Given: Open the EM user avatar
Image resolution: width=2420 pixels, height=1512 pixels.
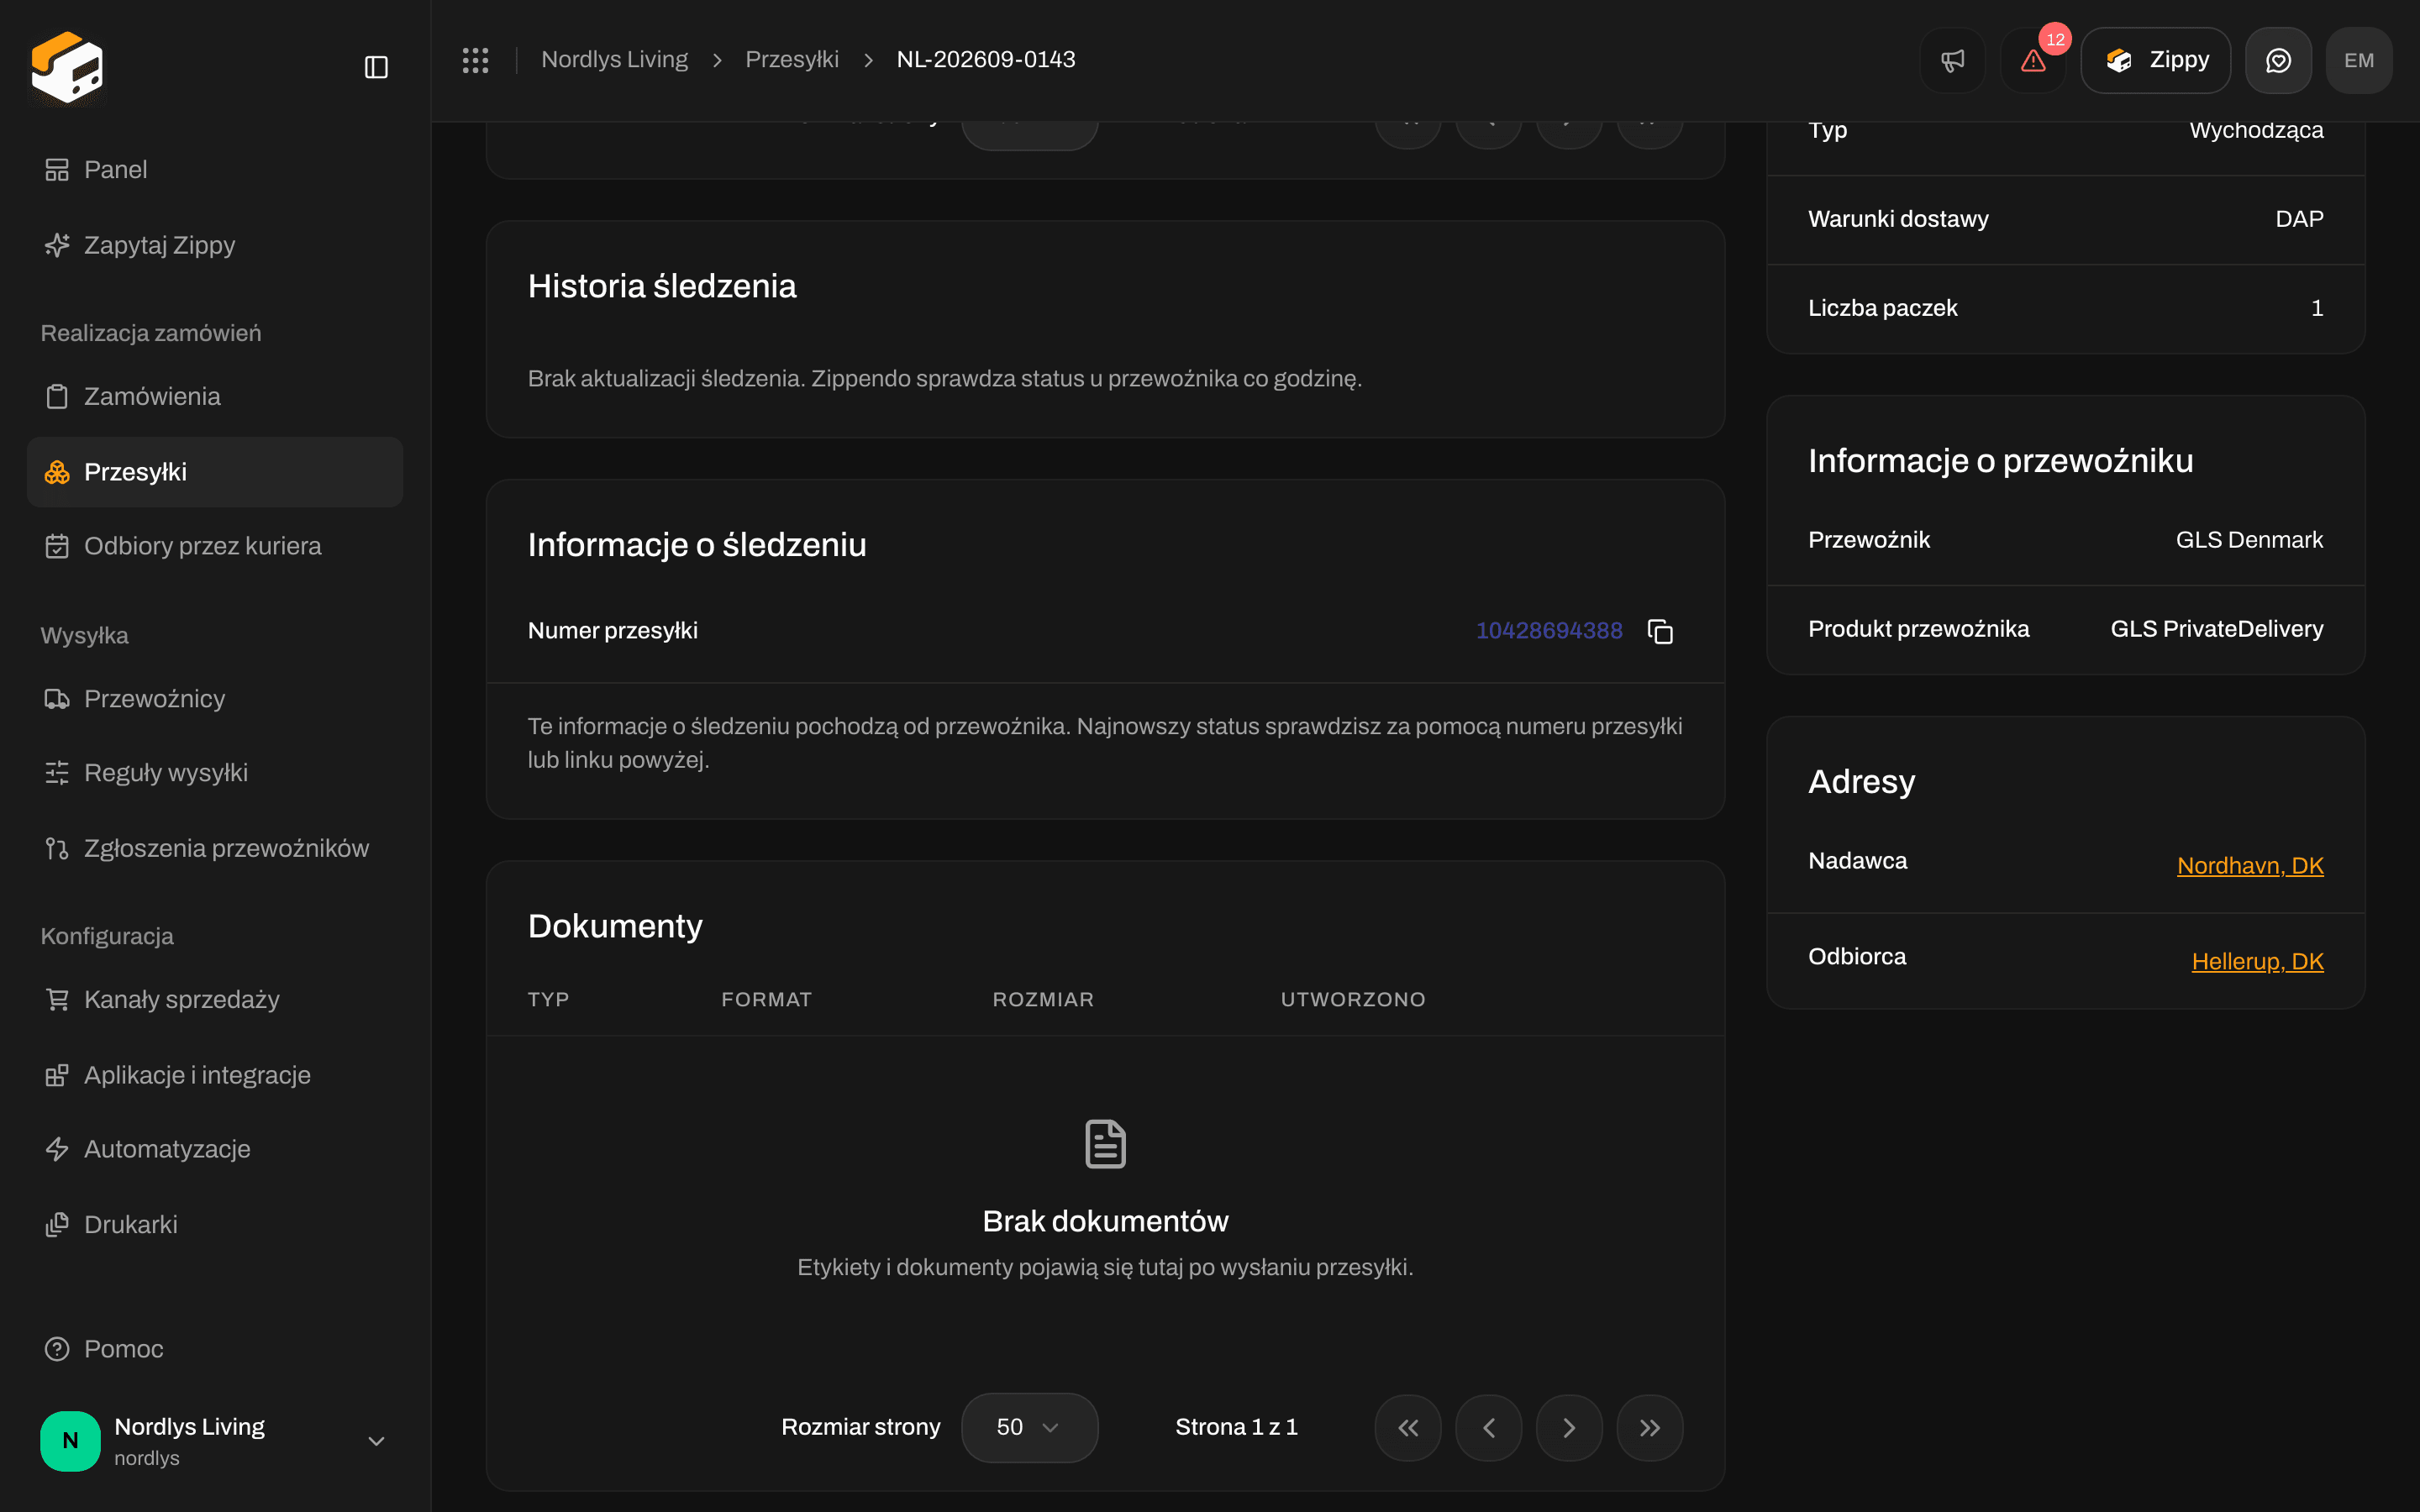Looking at the screenshot, I should pyautogui.click(x=2359, y=60).
